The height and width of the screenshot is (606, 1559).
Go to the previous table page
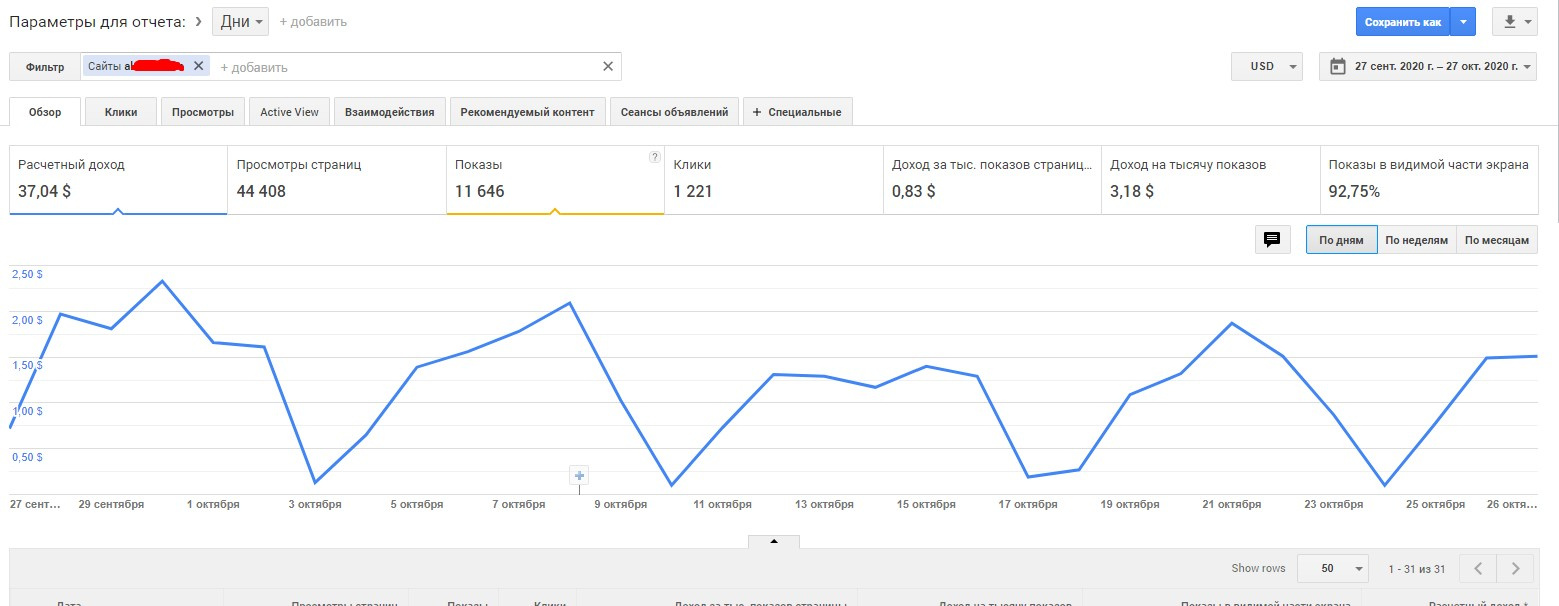[1478, 568]
